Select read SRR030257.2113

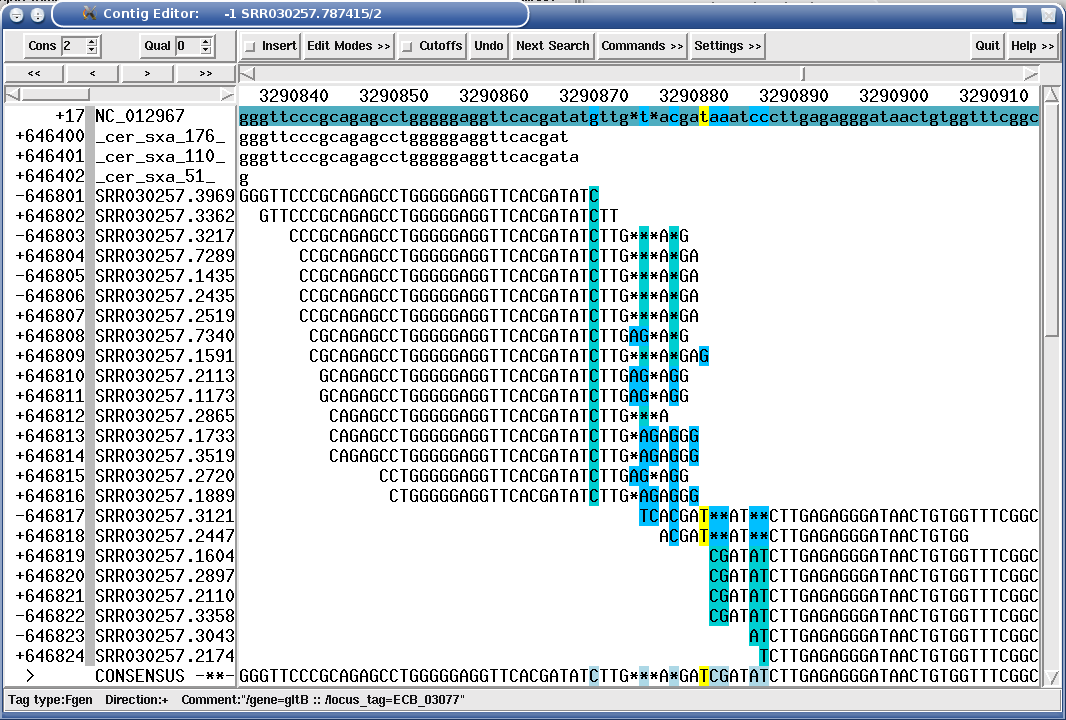(x=165, y=376)
